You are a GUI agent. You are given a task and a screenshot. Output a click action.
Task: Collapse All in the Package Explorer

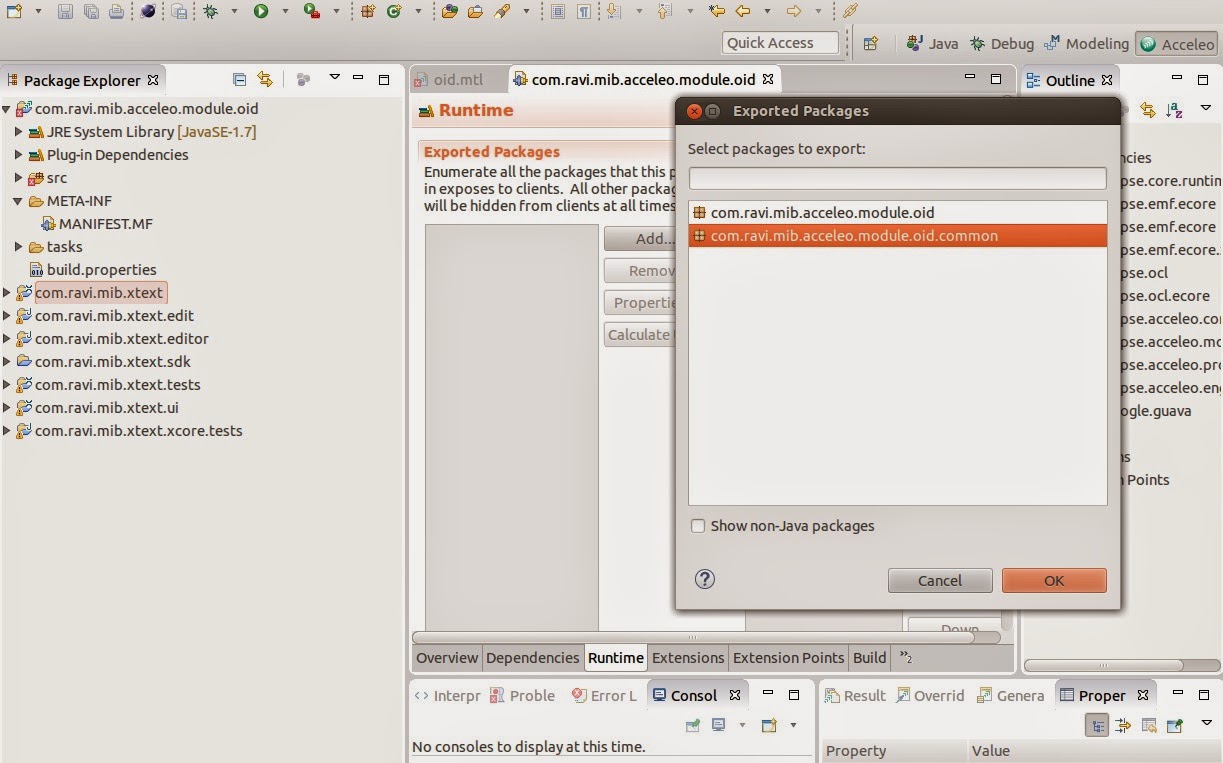point(240,80)
